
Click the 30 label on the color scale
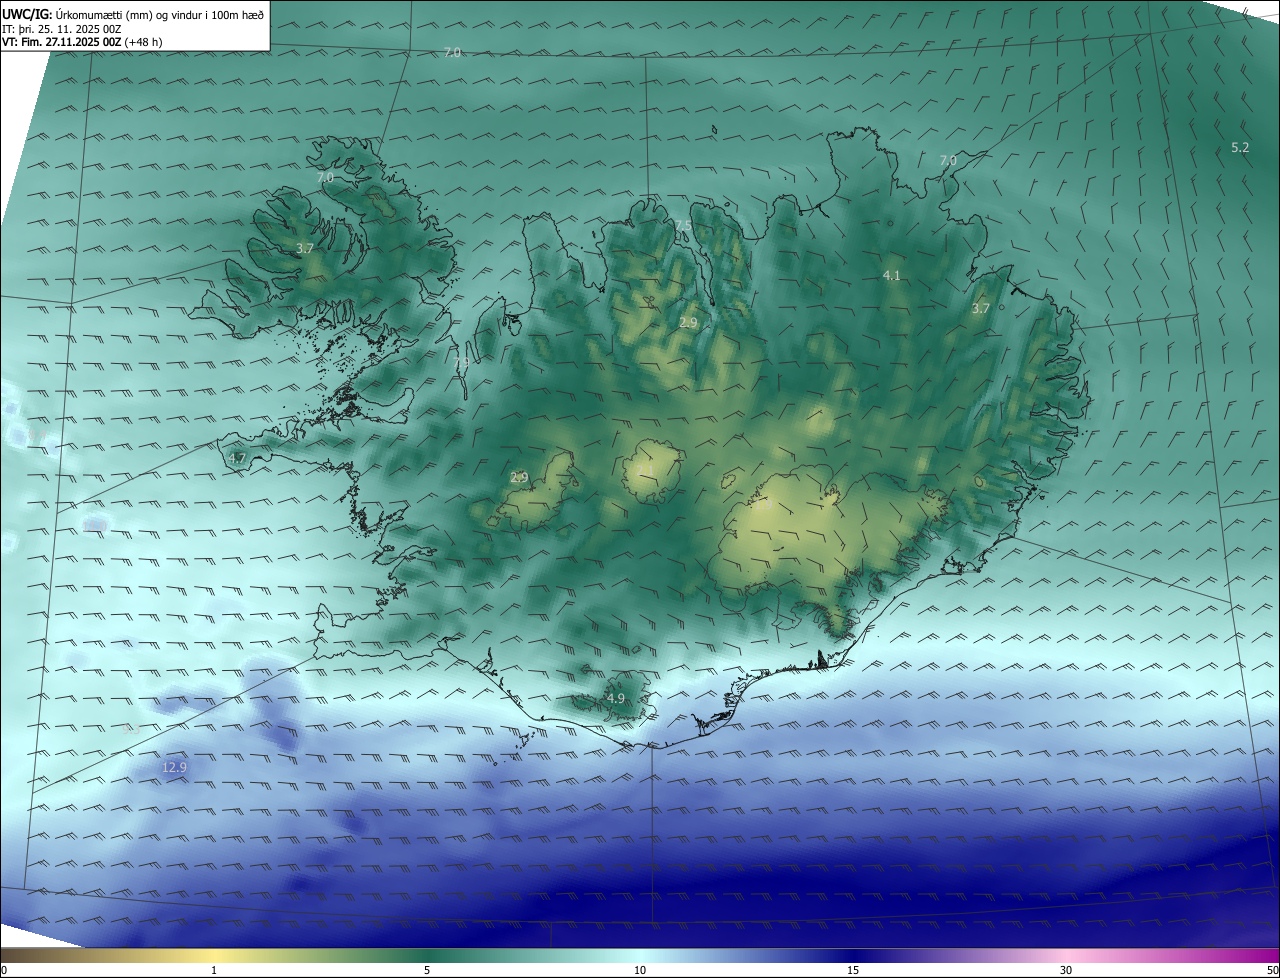point(1066,970)
